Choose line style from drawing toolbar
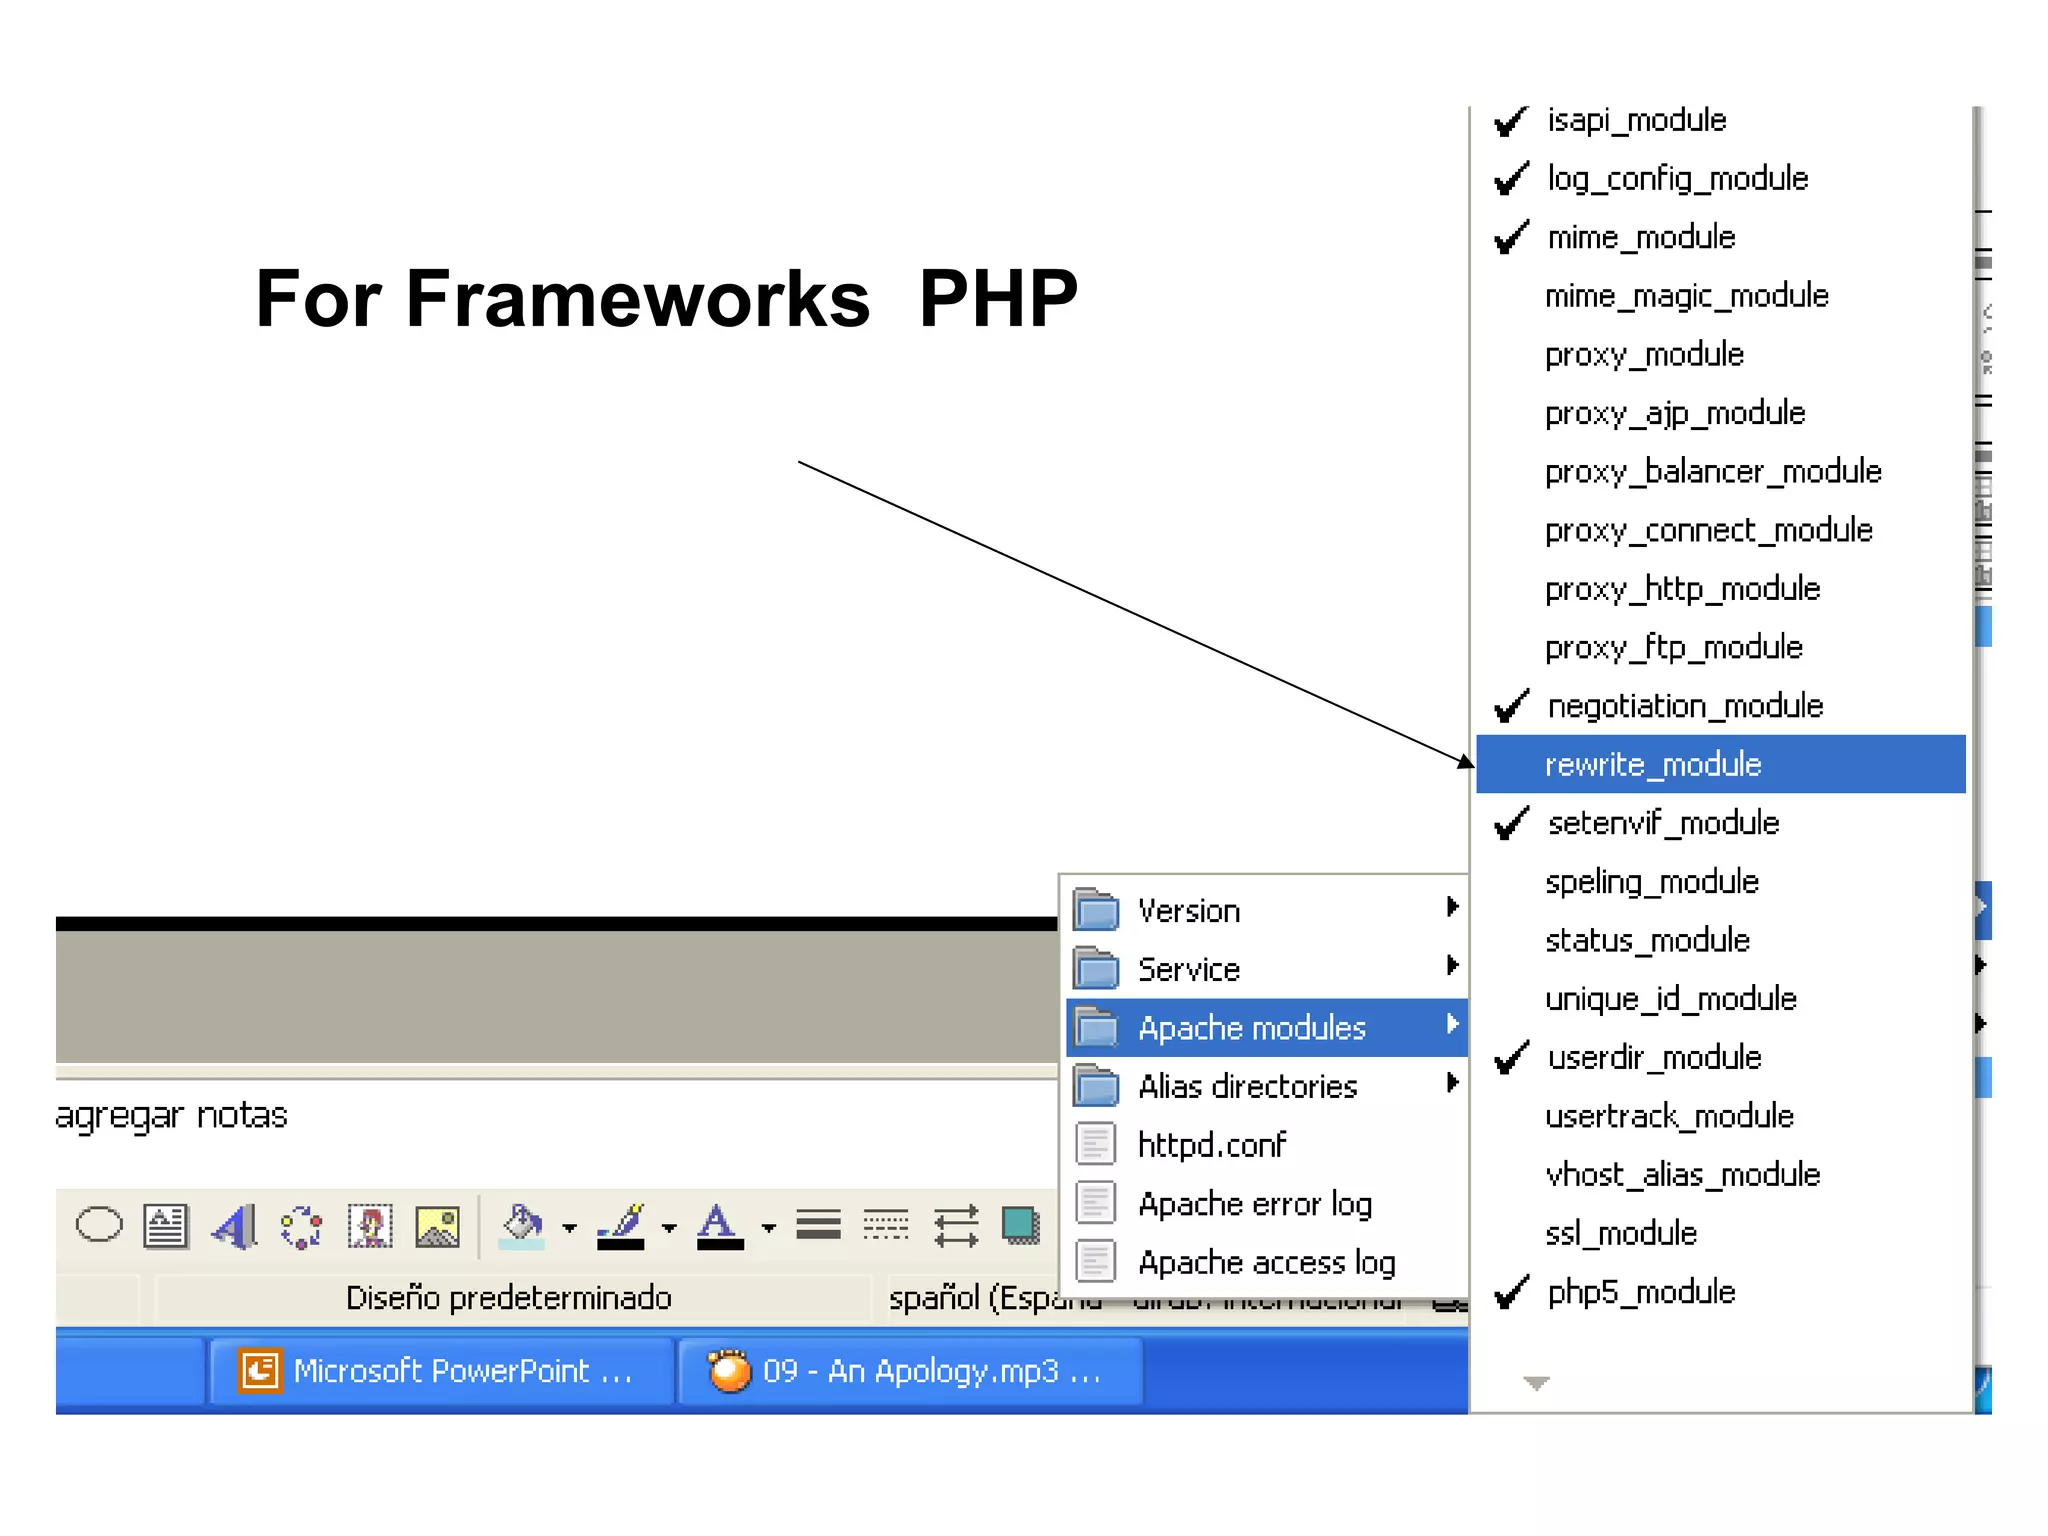The width and height of the screenshot is (2048, 1536). coord(818,1226)
